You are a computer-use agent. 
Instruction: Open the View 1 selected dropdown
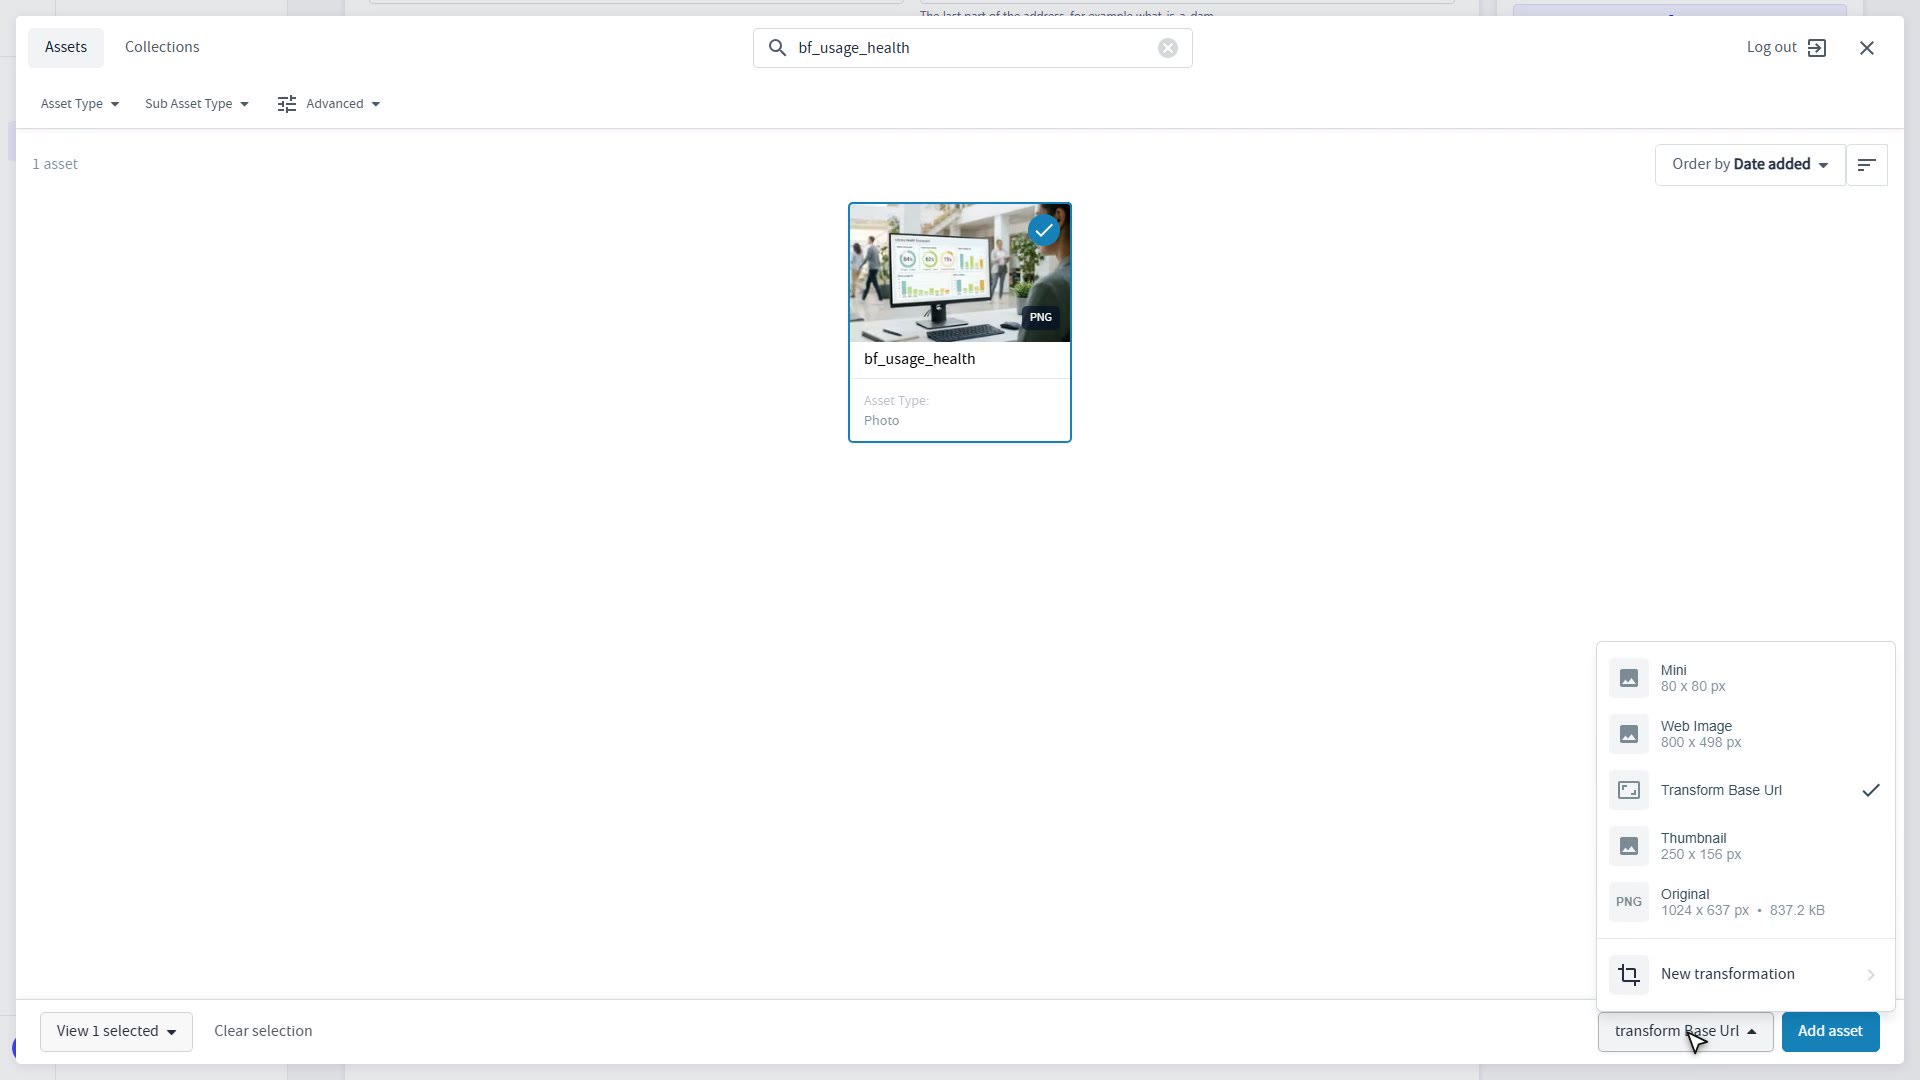116,1031
